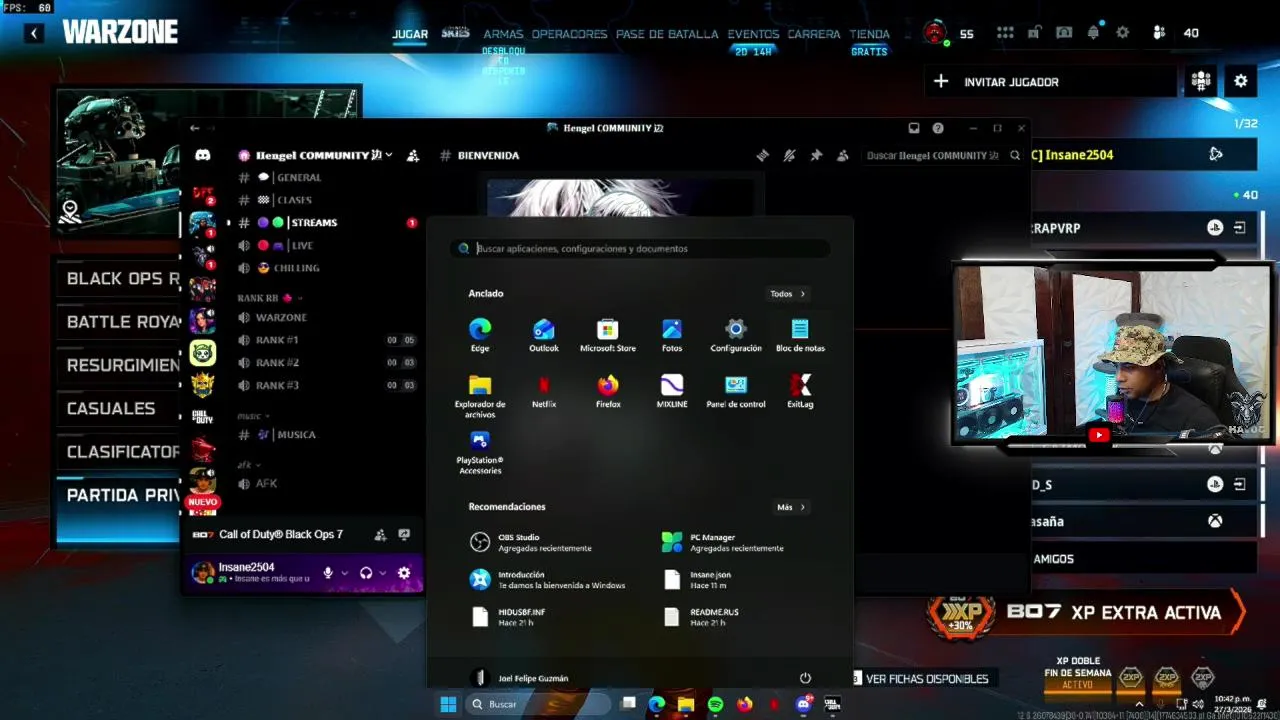This screenshot has height=720, width=1280.
Task: Open Insane.json recent file
Action: click(700, 579)
